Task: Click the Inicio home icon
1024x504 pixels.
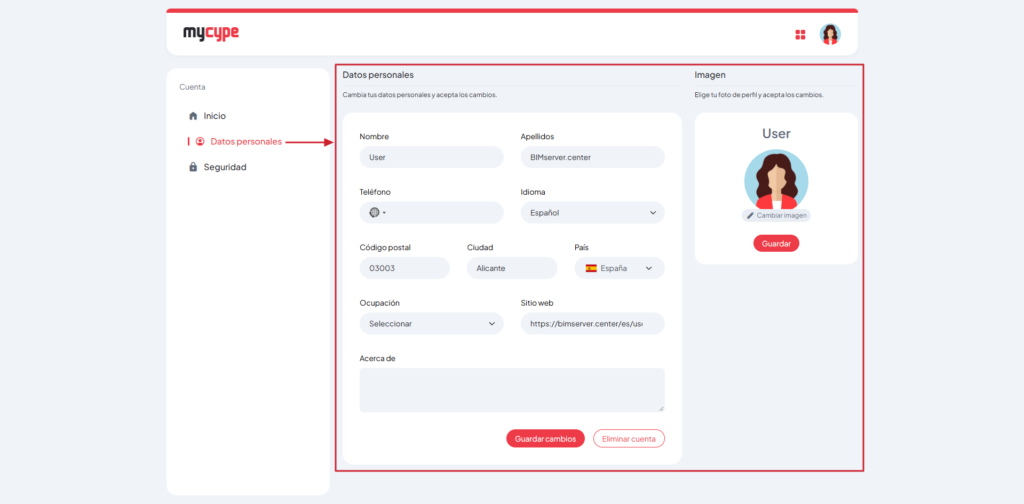Action: [193, 116]
